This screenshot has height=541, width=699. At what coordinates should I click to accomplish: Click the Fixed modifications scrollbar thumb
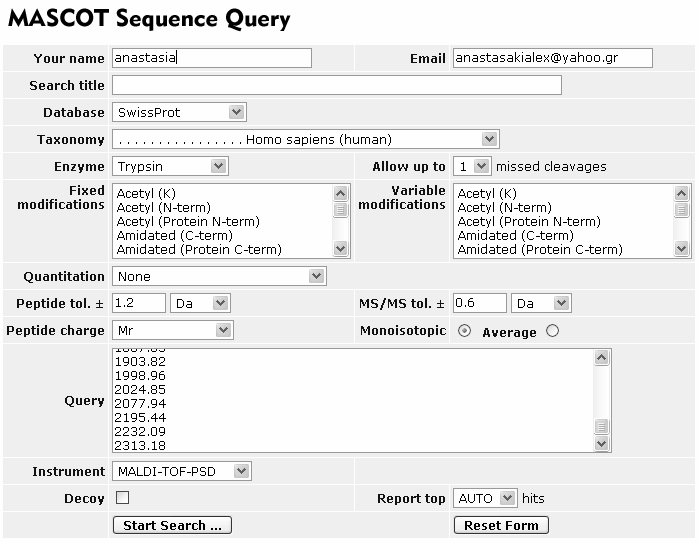(341, 209)
